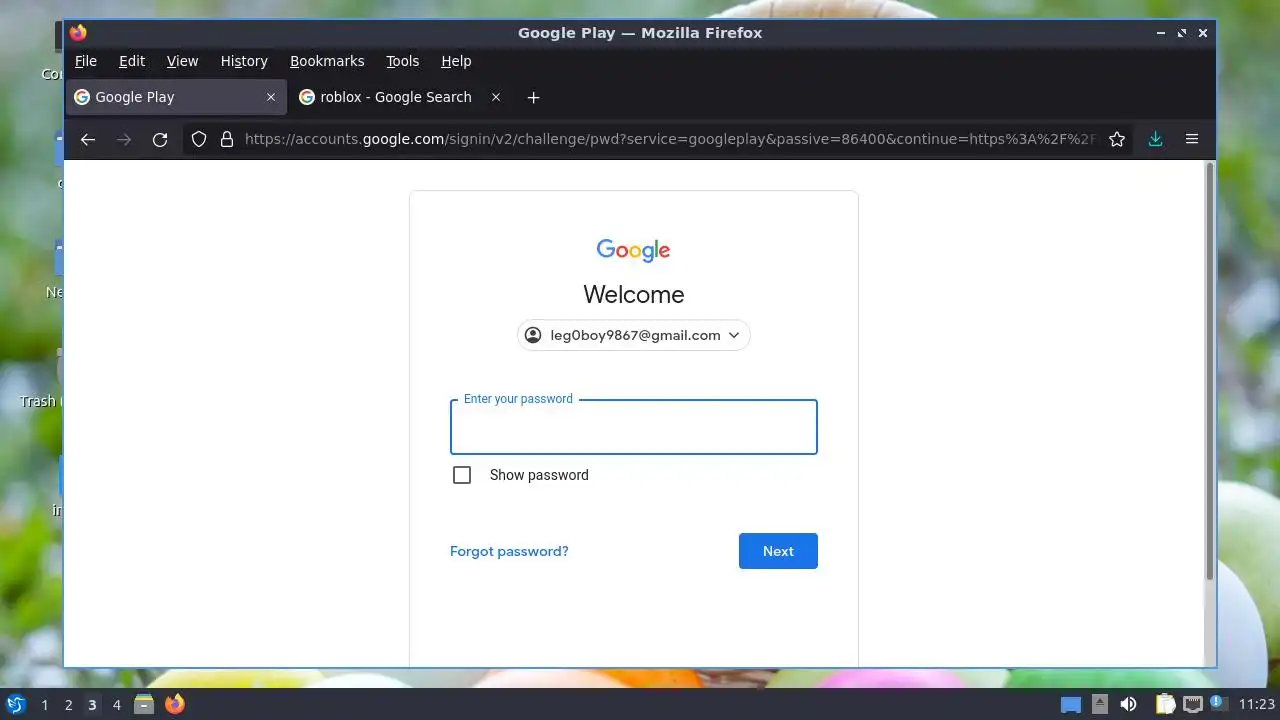Click the 11:23 clock
This screenshot has width=1280, height=720.
point(1257,705)
